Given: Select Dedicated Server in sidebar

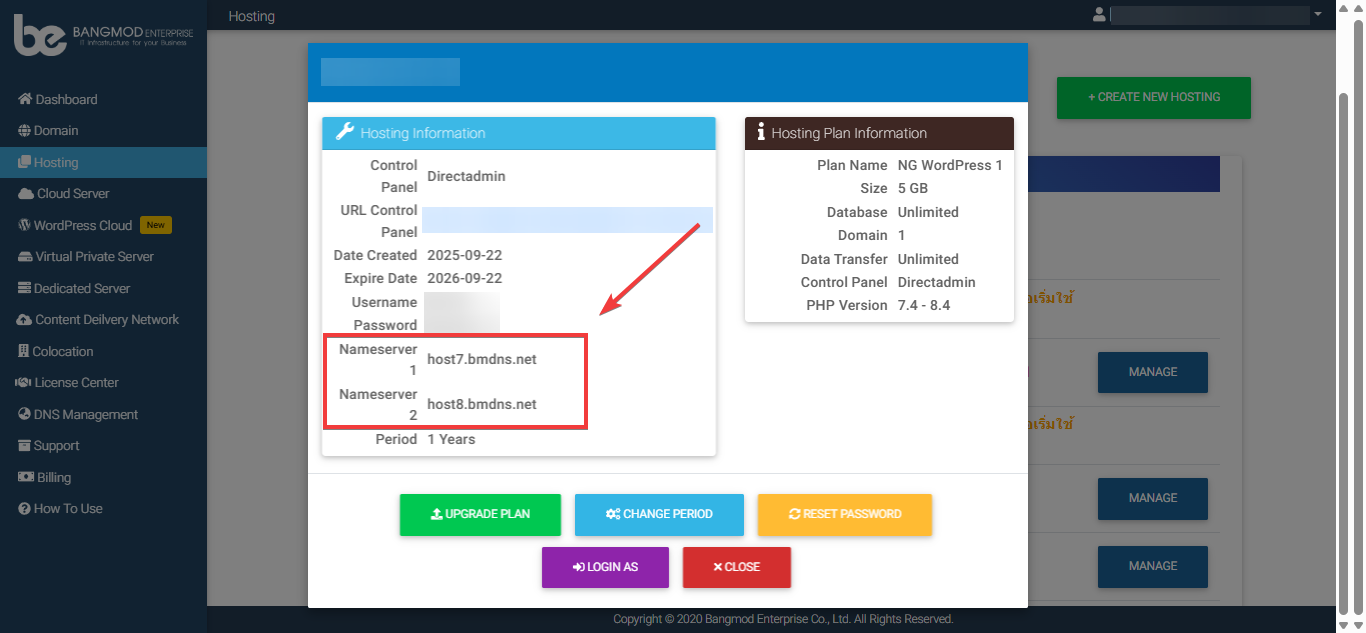Looking at the screenshot, I should coord(82,289).
